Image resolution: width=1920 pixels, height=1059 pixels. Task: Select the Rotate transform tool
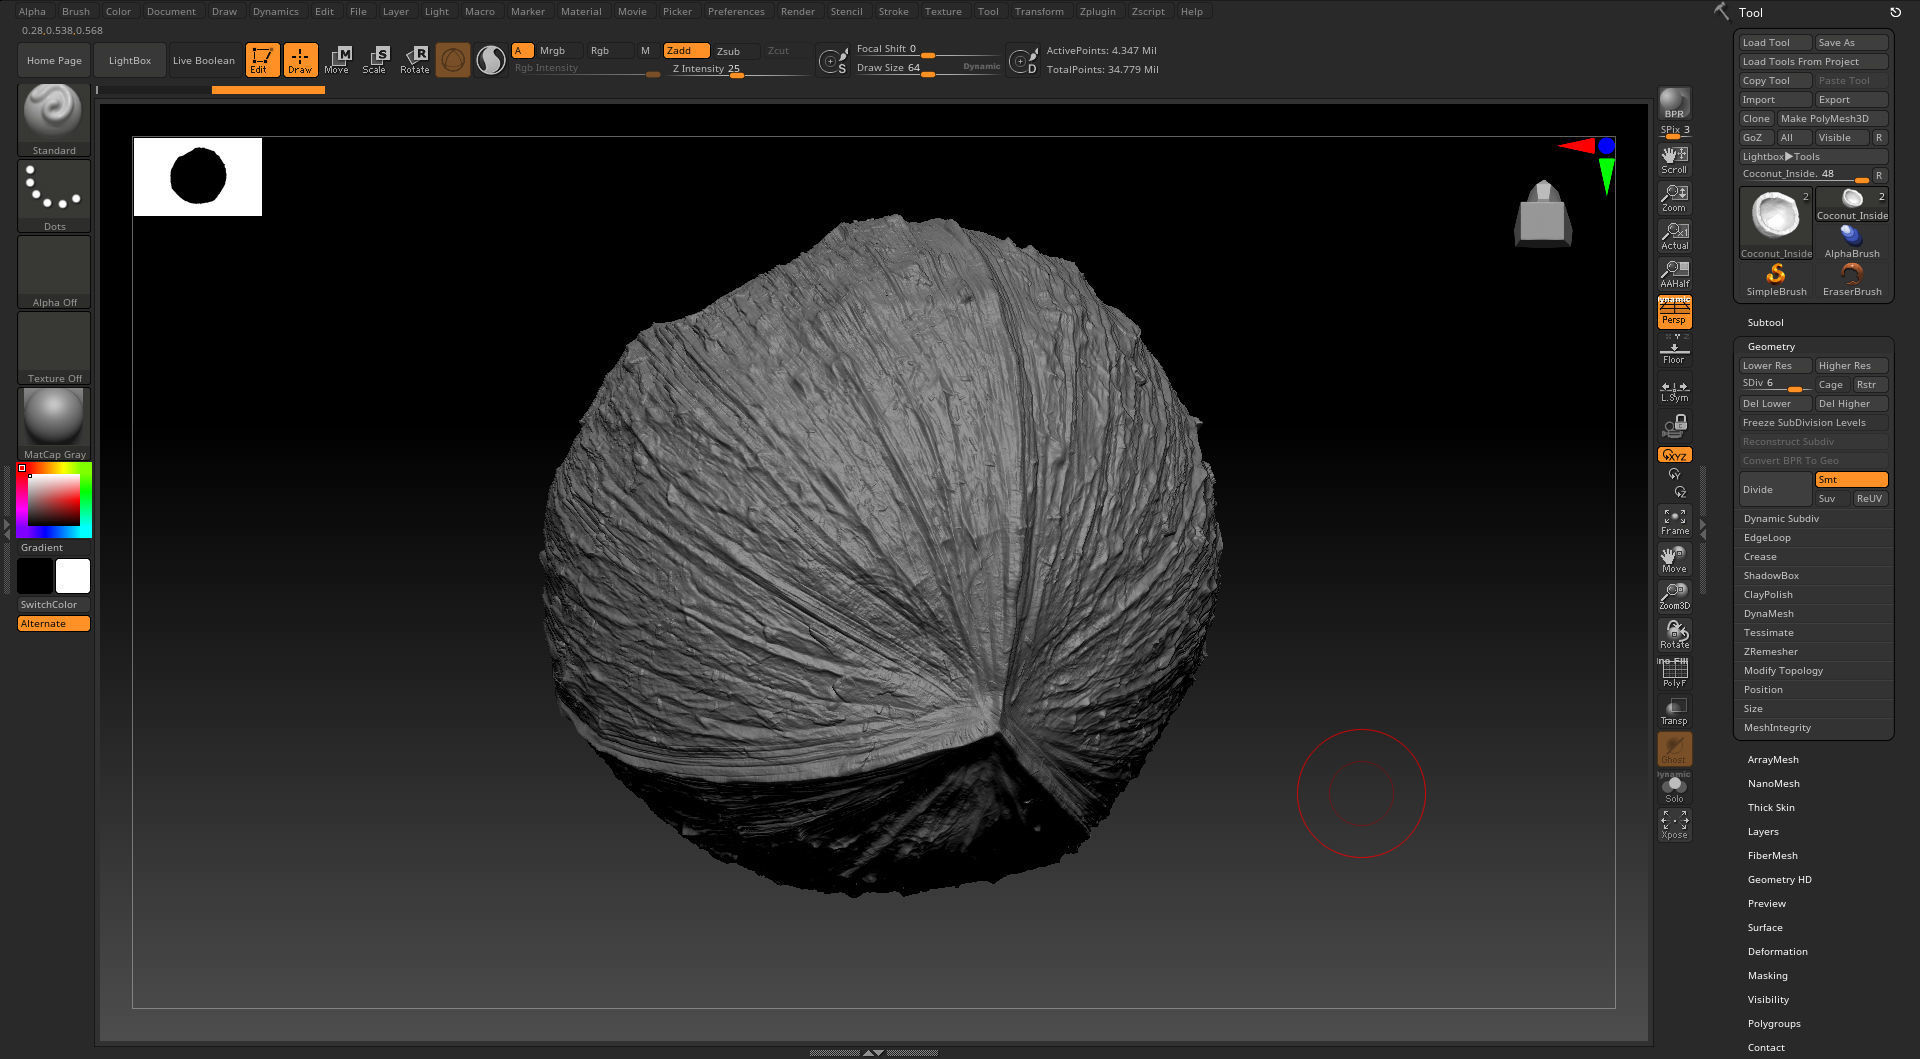point(414,60)
